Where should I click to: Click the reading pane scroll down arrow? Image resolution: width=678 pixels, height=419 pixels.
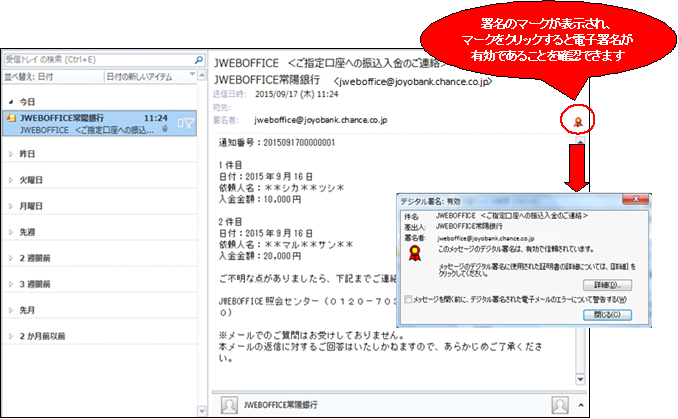click(x=580, y=379)
